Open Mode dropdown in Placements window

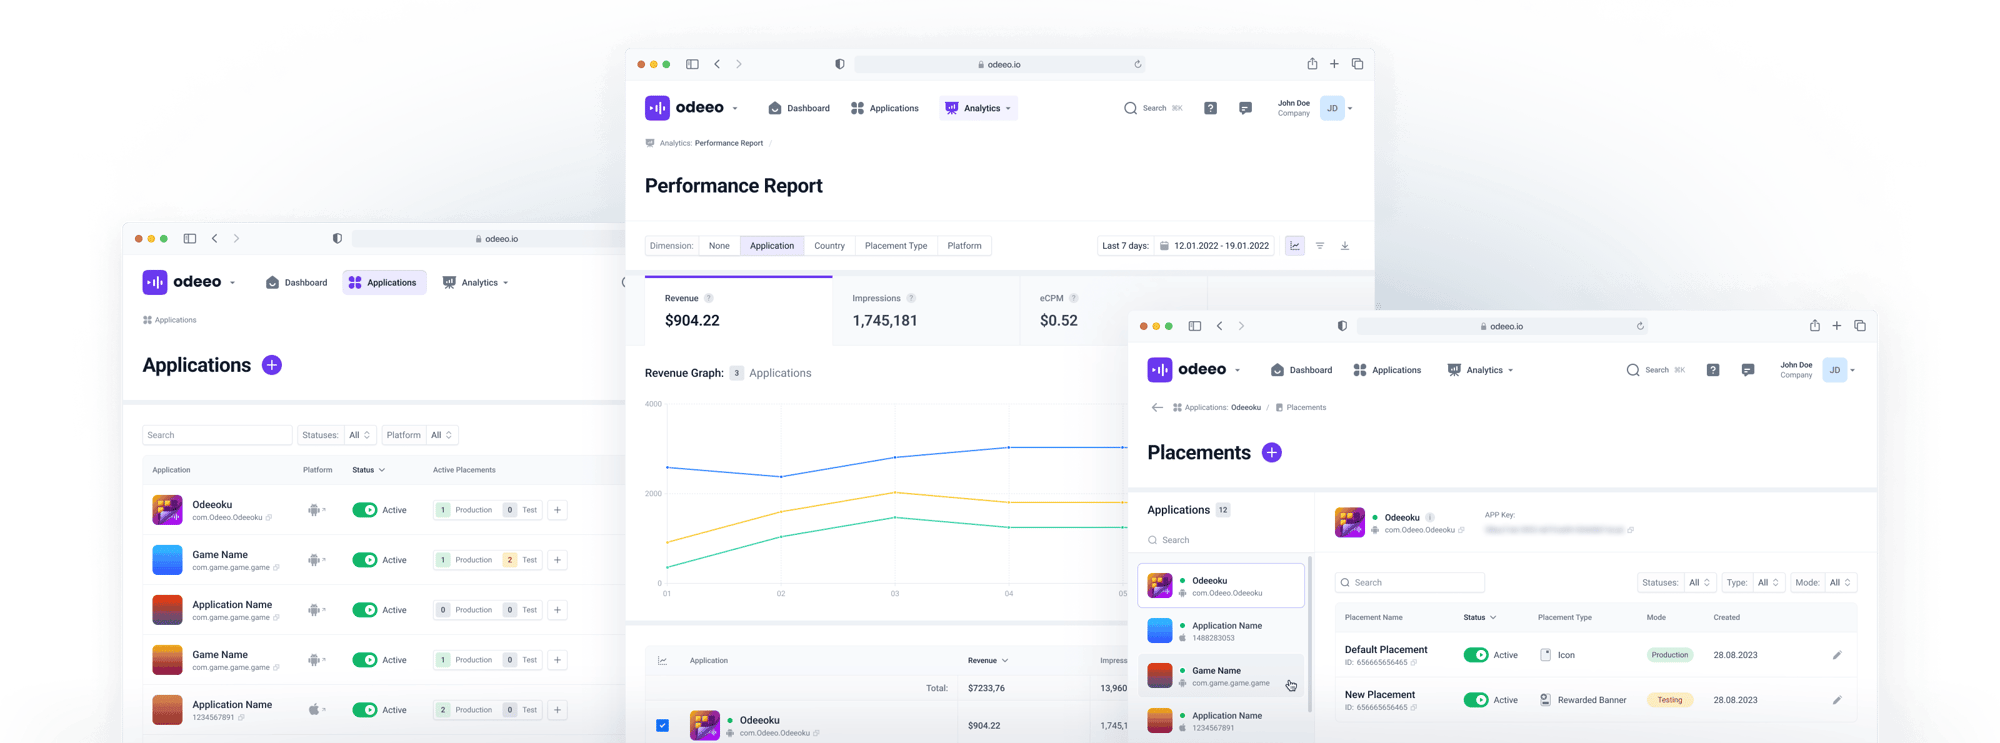pos(1840,583)
